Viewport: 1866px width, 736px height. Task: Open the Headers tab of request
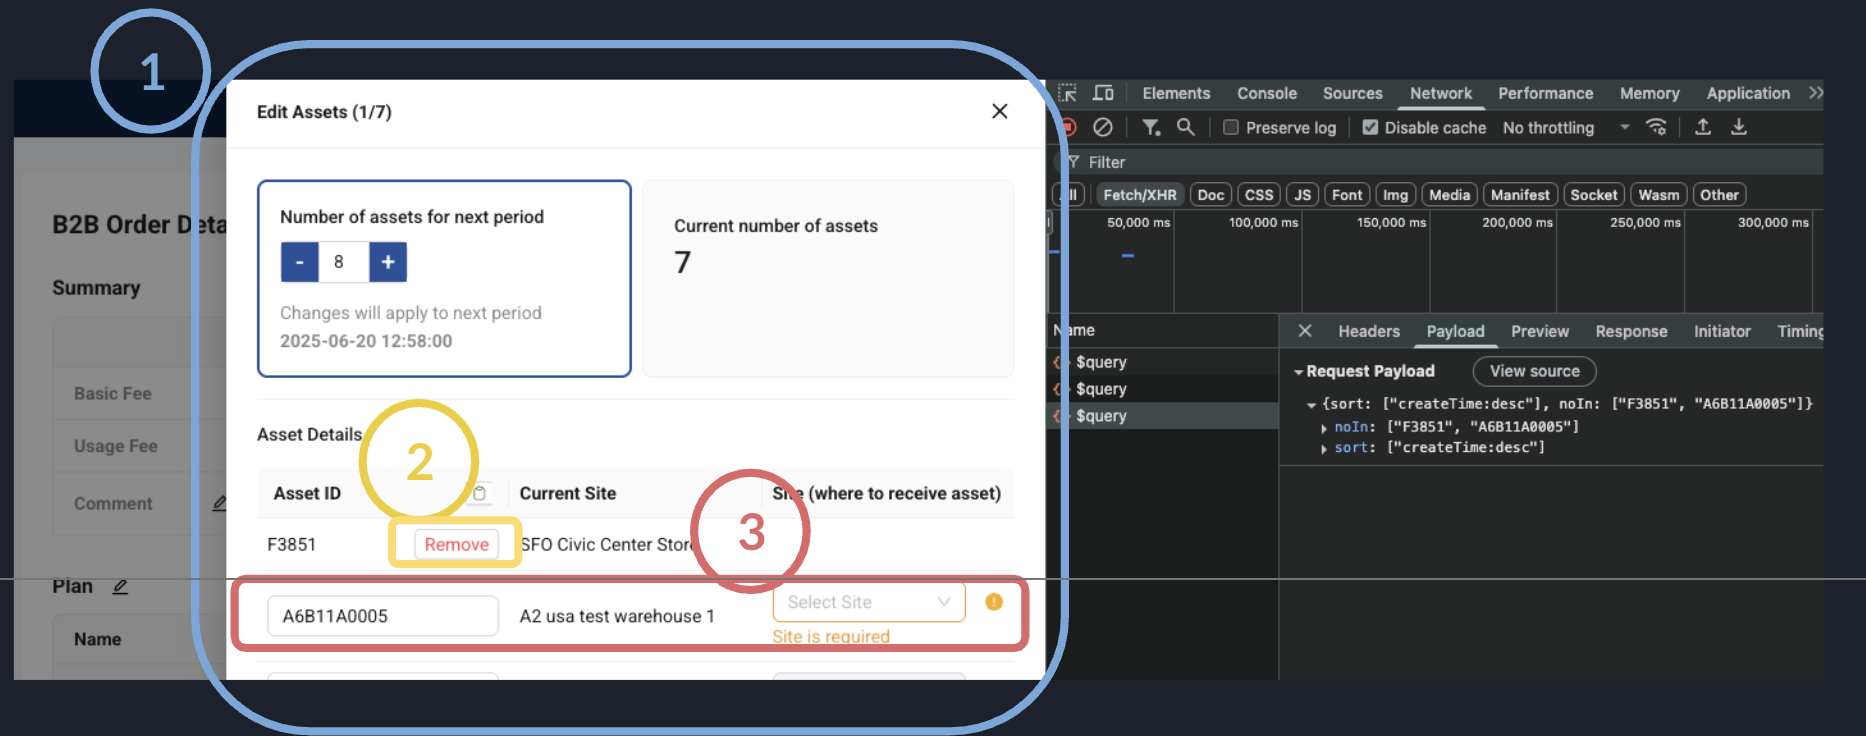1369,331
